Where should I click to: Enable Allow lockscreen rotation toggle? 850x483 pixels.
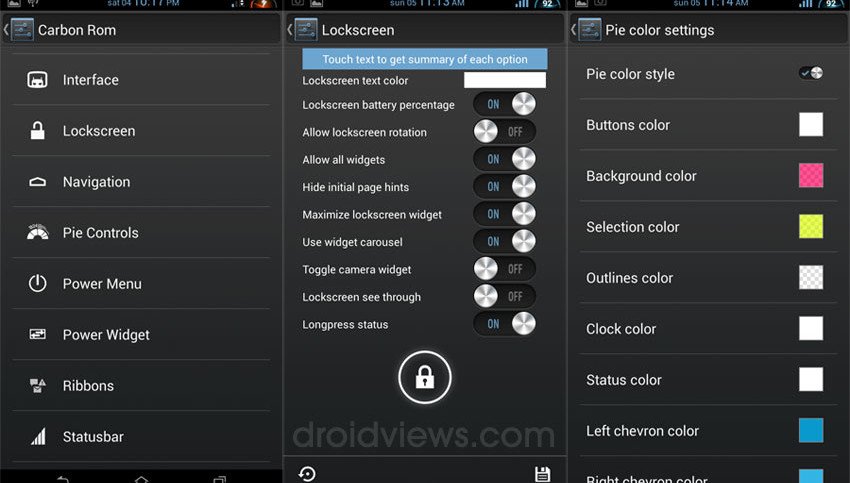pyautogui.click(x=504, y=132)
